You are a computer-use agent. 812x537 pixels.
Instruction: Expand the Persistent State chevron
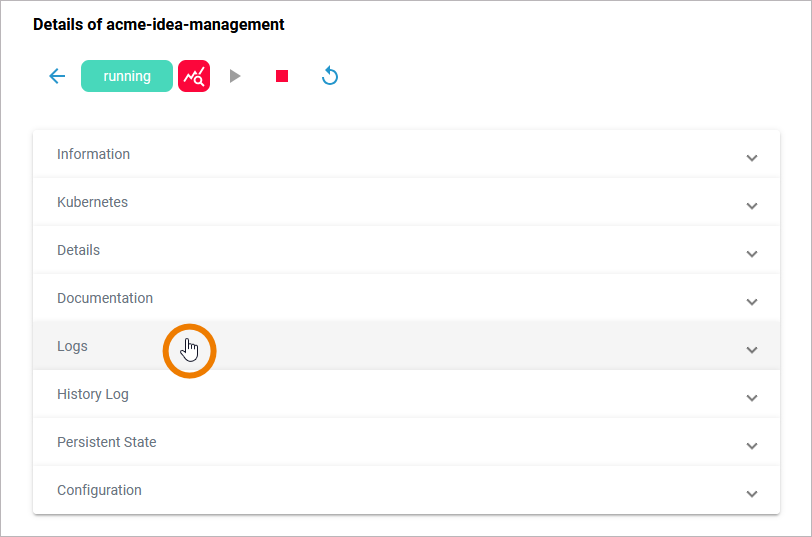752,446
